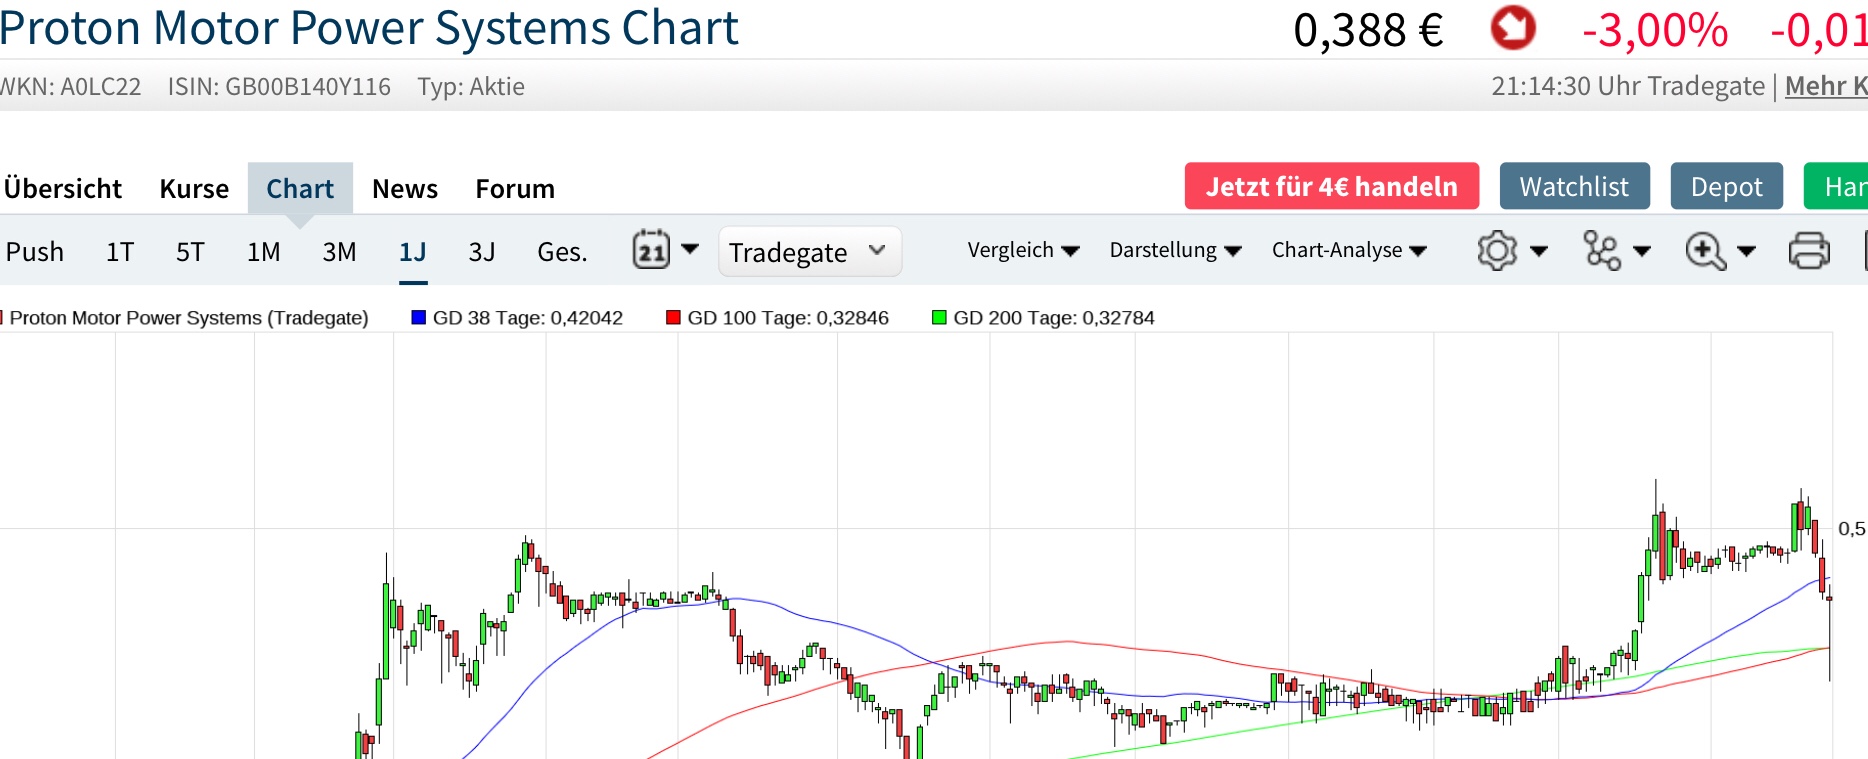The height and width of the screenshot is (759, 1868).
Task: Switch to the News tab
Action: click(405, 189)
